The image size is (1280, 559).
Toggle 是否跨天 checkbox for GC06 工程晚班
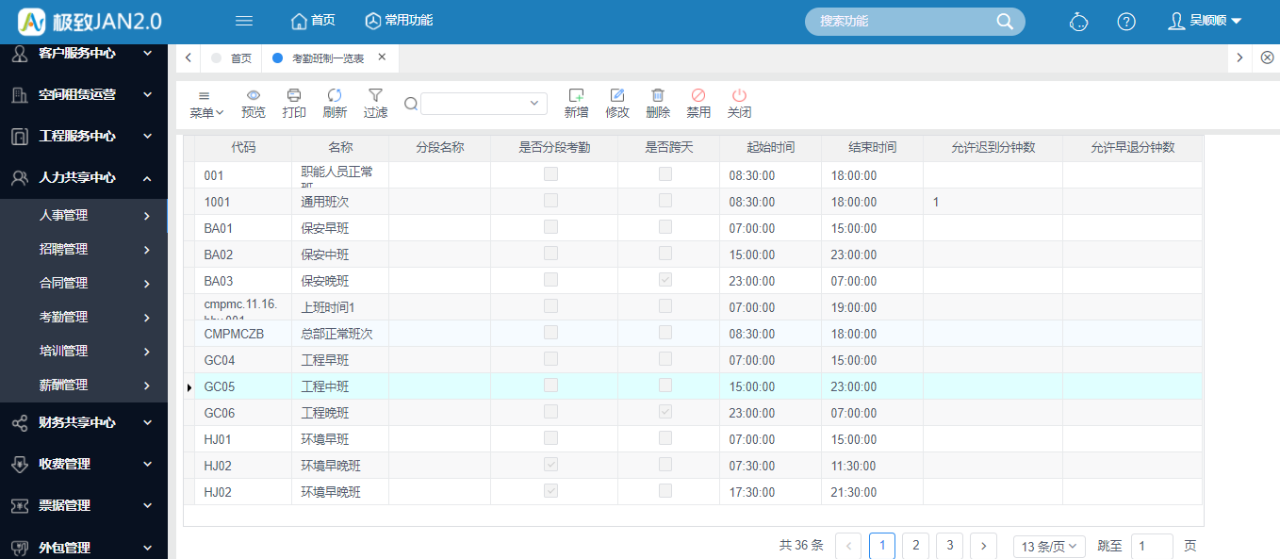665,412
